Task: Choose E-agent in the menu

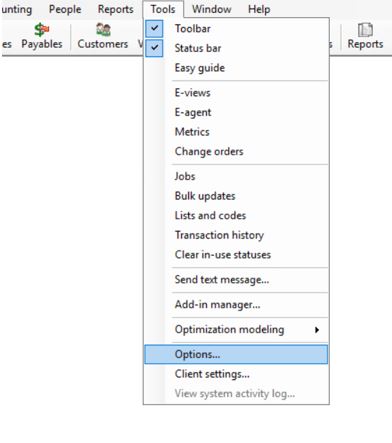Action: tap(236, 112)
